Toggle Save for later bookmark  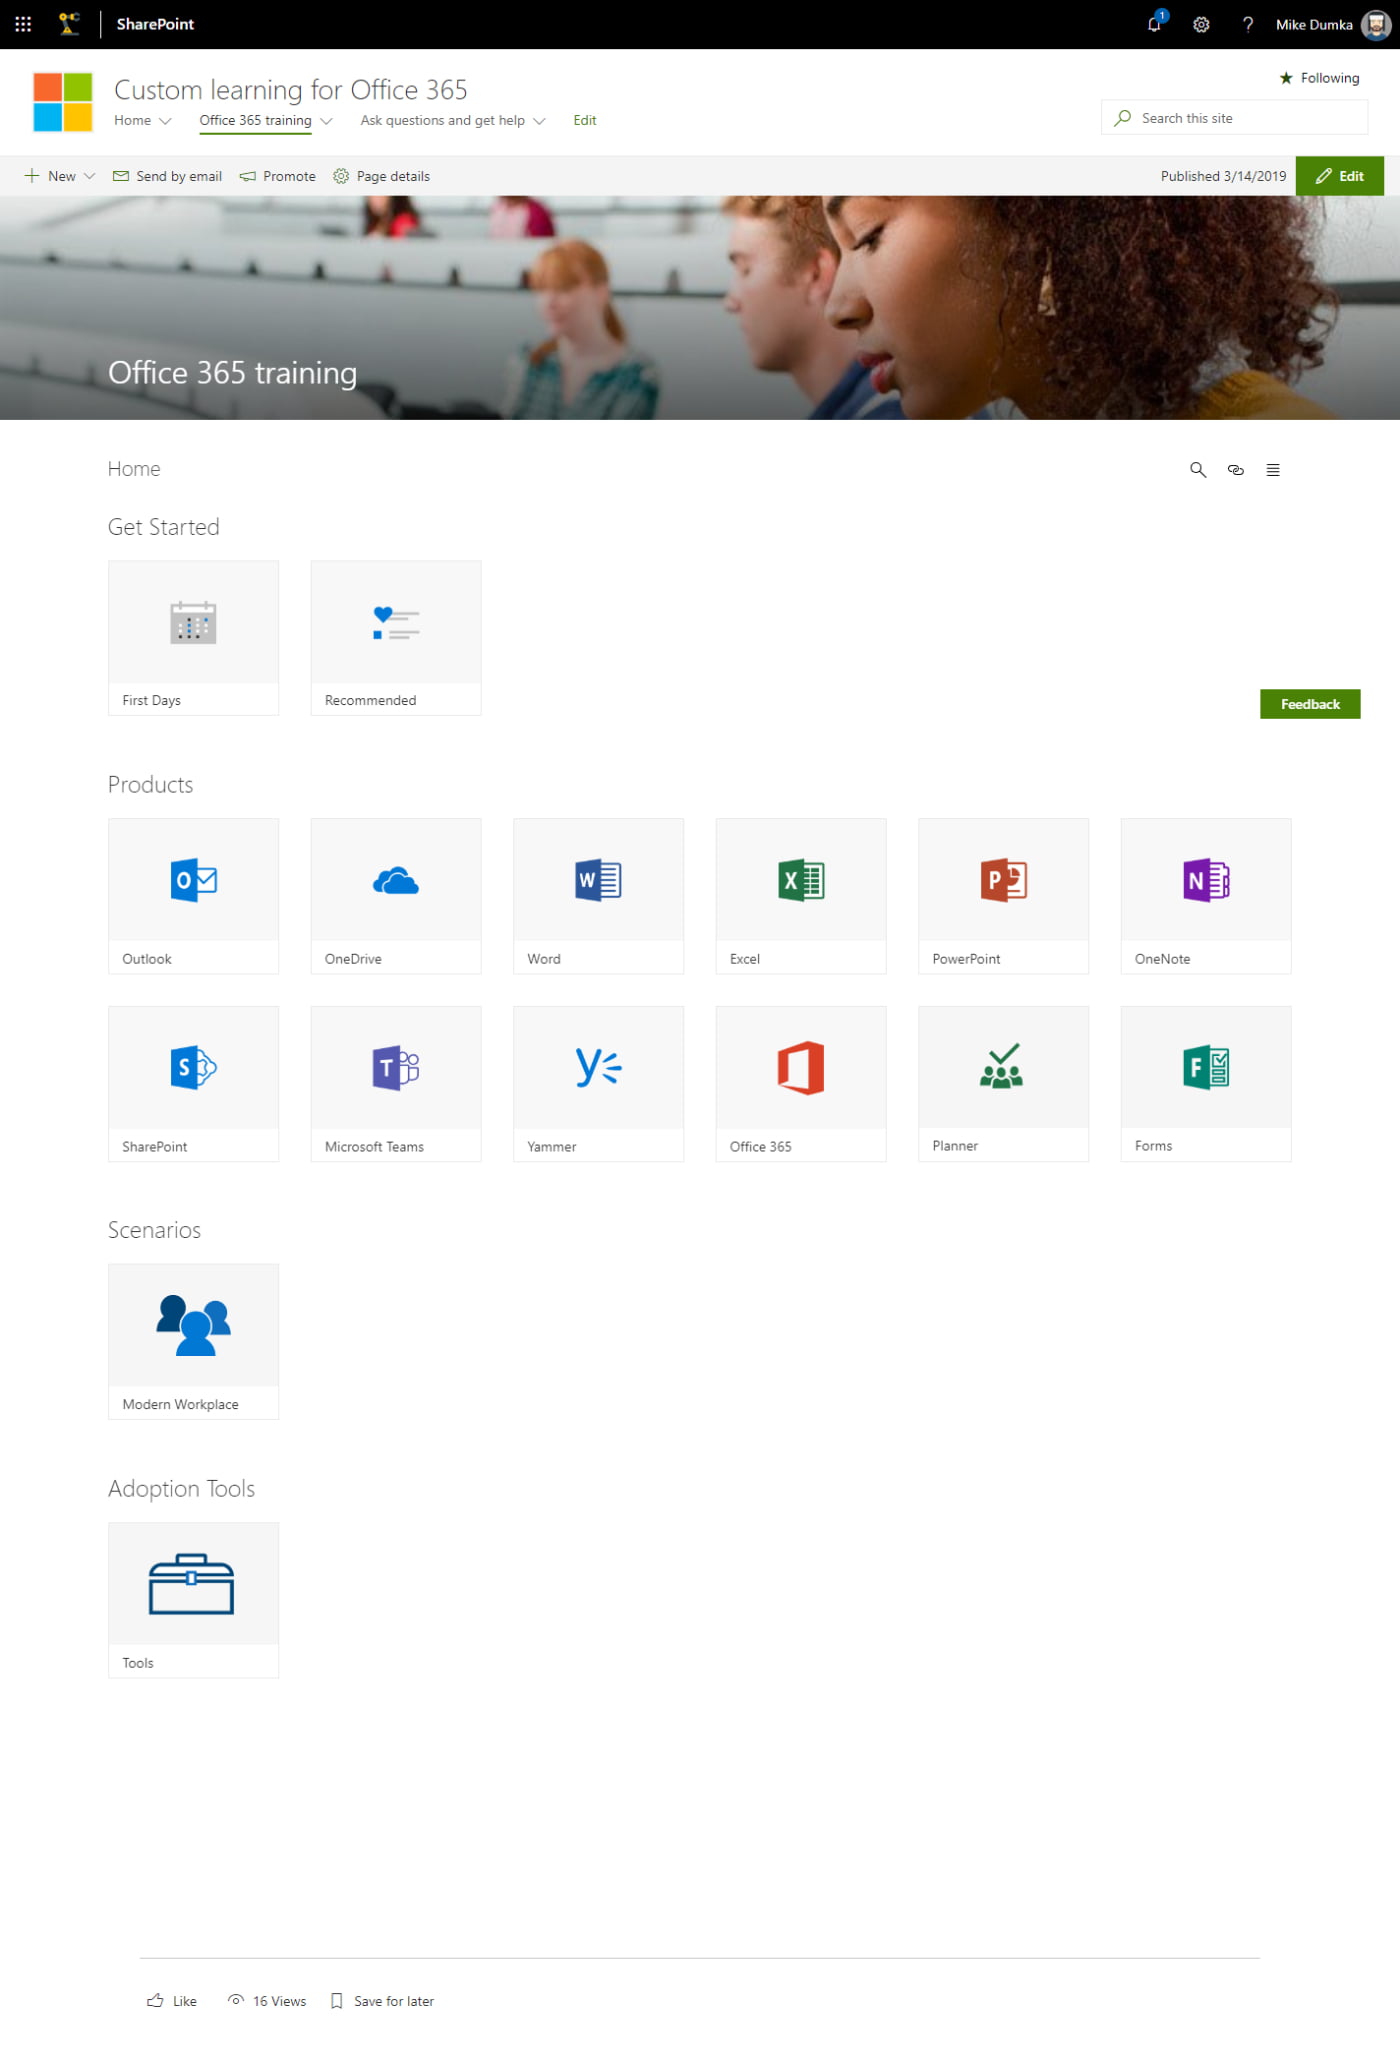tap(382, 2001)
